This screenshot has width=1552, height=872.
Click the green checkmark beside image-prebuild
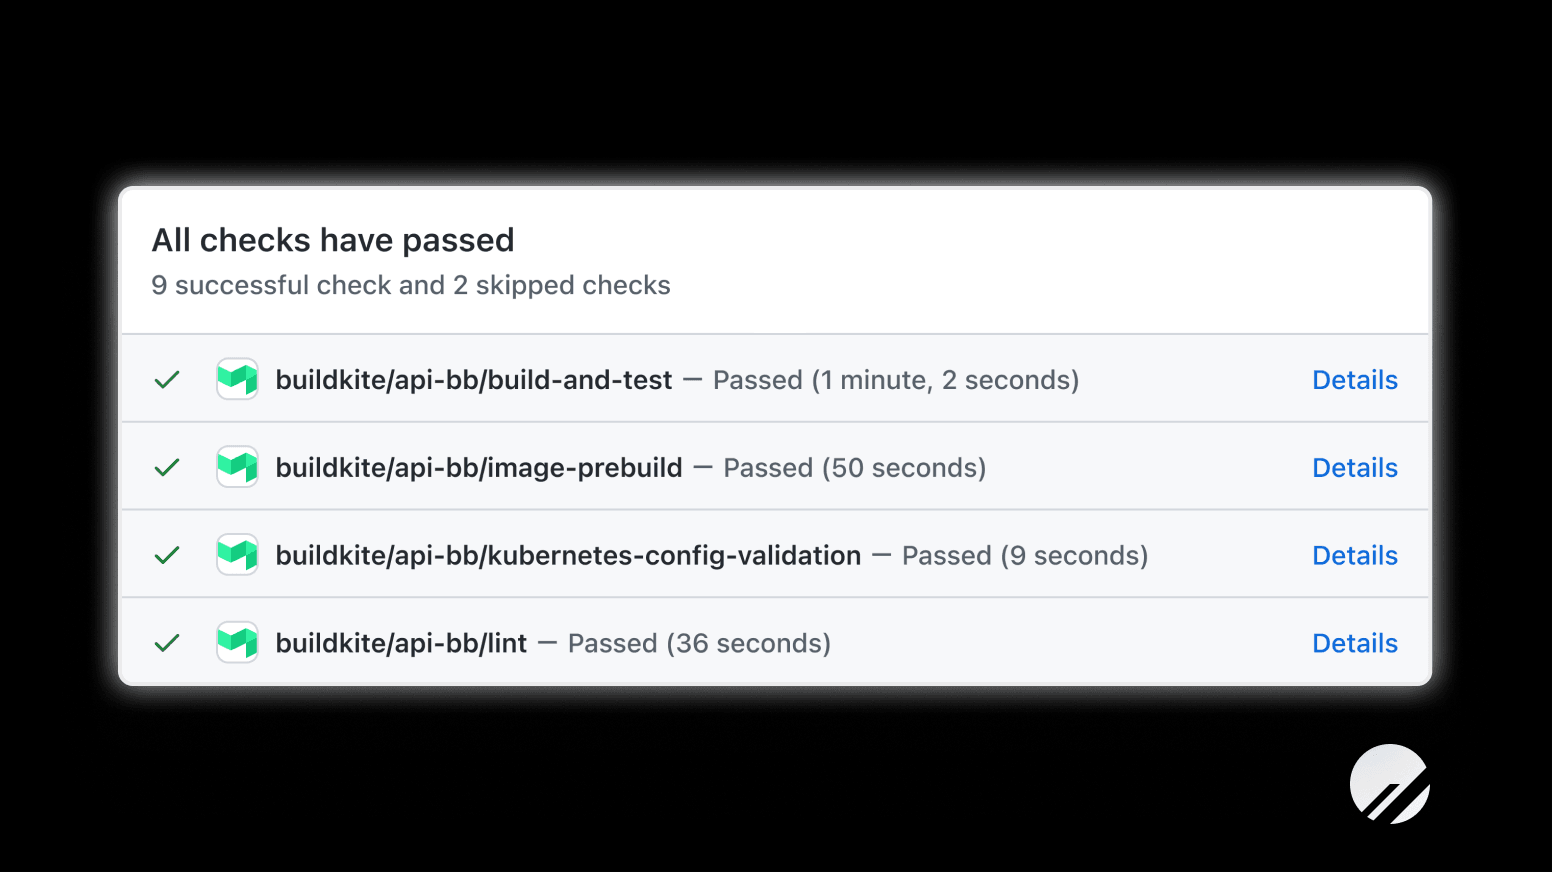[x=167, y=467]
